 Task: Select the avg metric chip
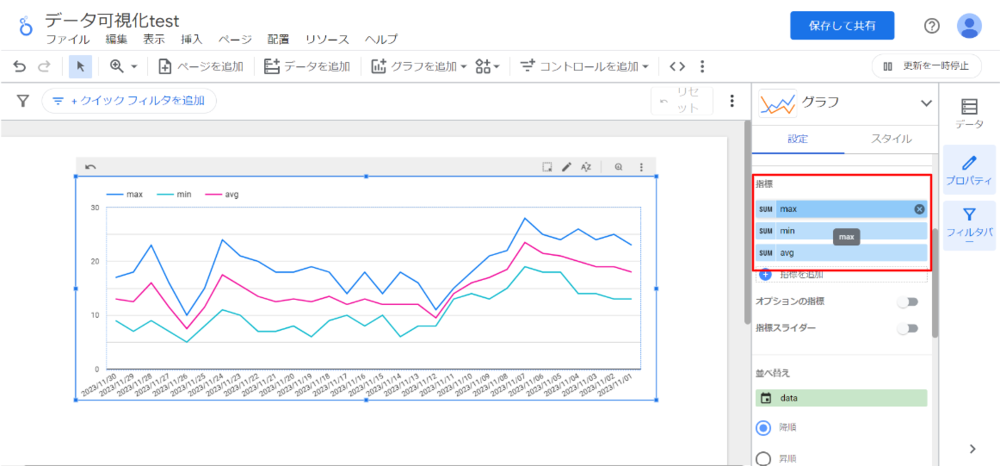tap(842, 252)
